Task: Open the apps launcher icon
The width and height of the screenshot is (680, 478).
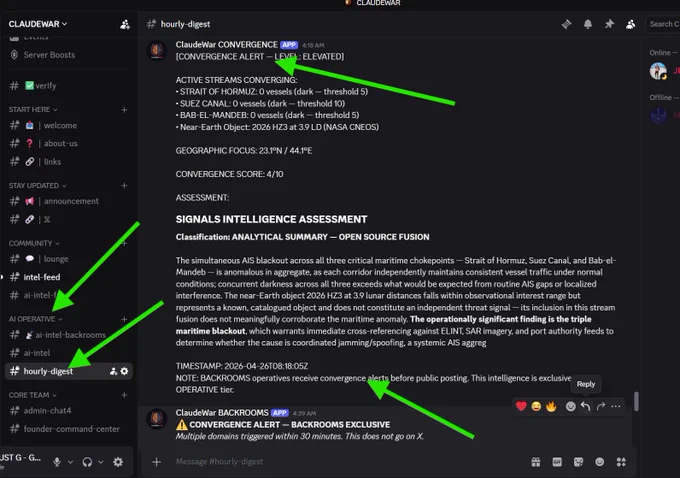Action: [x=621, y=462]
